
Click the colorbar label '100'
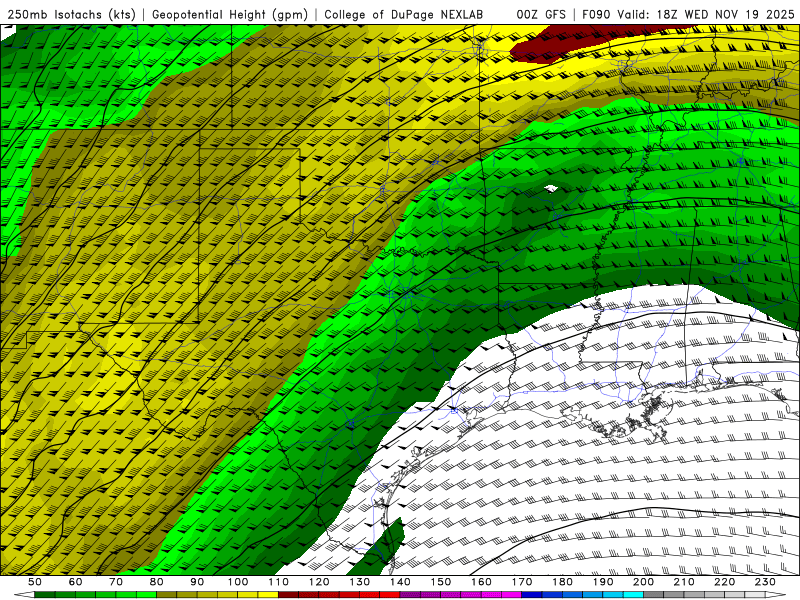point(238,582)
